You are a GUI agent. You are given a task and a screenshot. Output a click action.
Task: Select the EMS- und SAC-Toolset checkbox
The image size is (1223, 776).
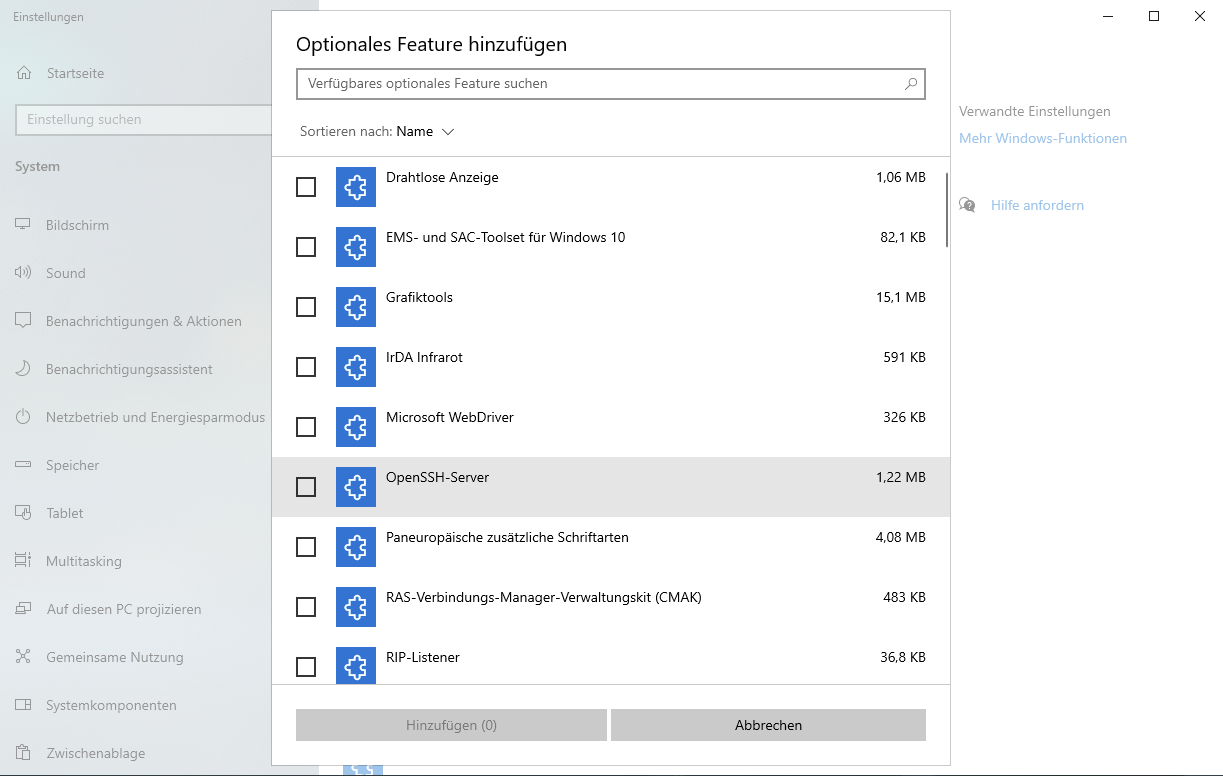(306, 247)
